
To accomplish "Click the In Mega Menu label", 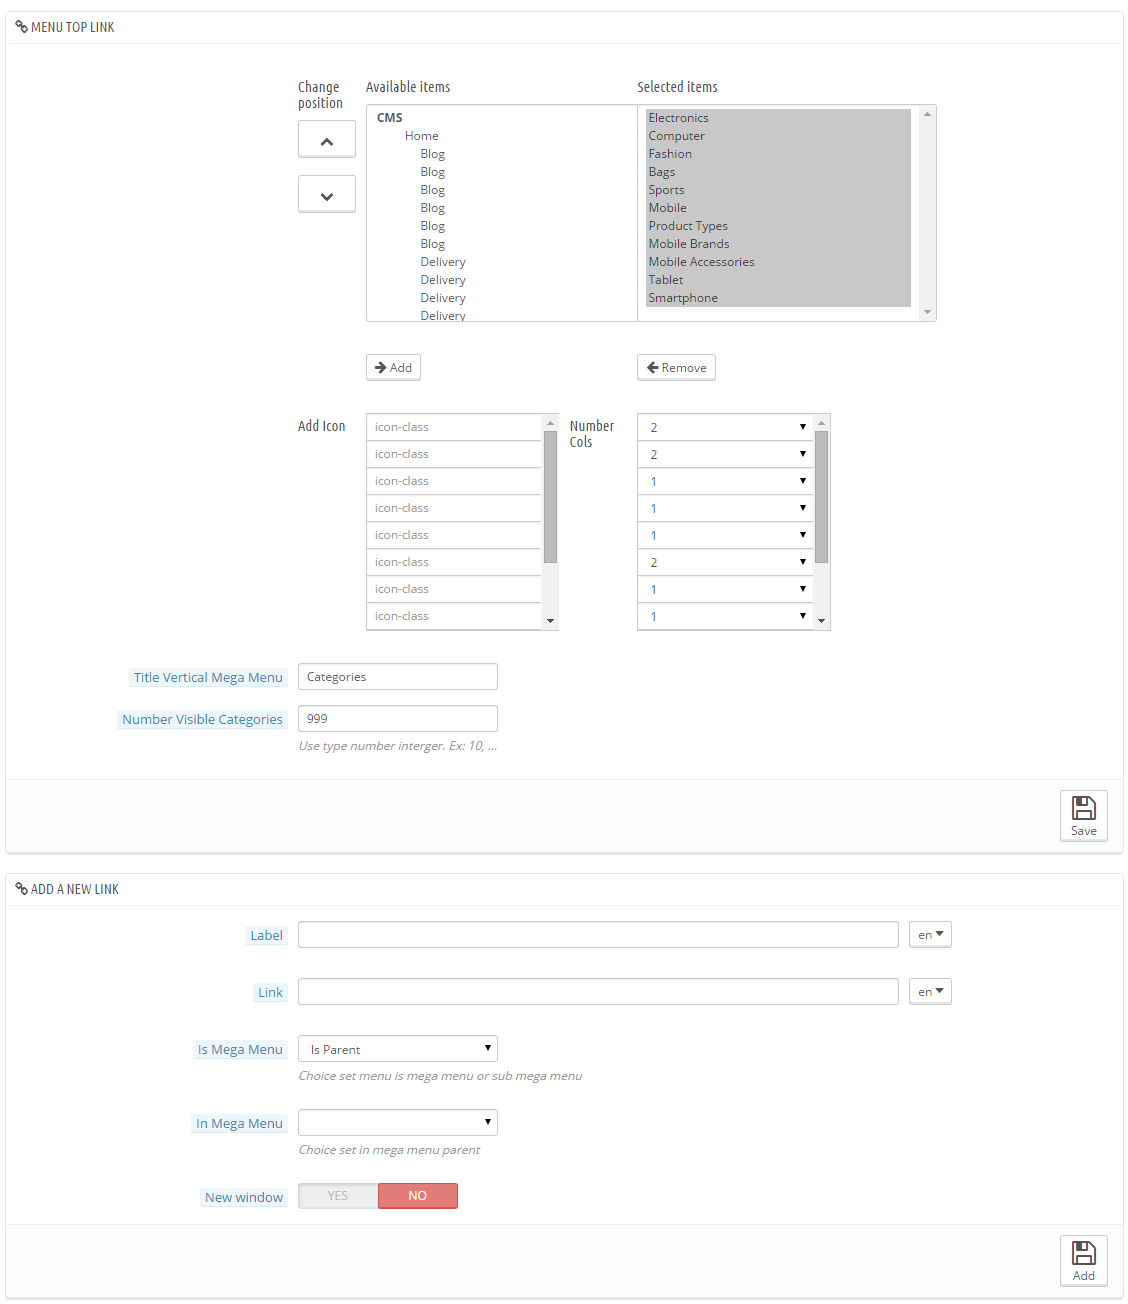I will click(239, 1123).
